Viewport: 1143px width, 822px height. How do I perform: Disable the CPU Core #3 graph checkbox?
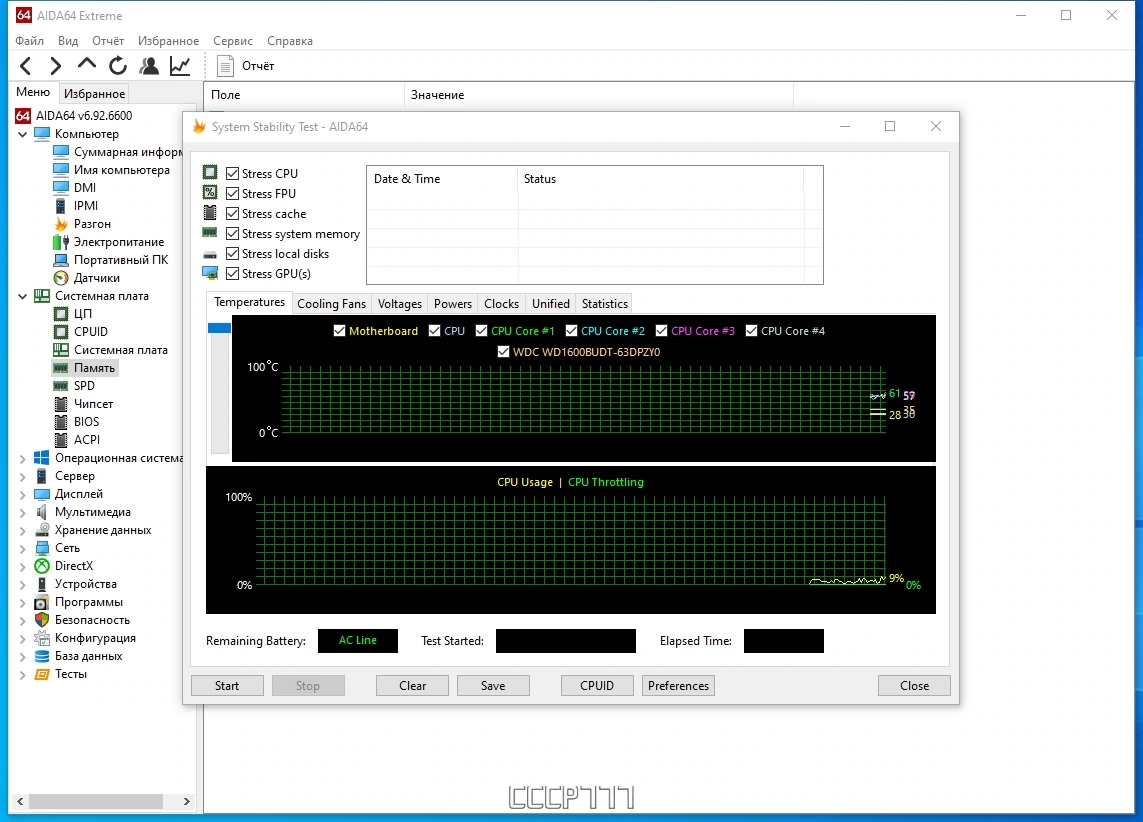(x=661, y=331)
